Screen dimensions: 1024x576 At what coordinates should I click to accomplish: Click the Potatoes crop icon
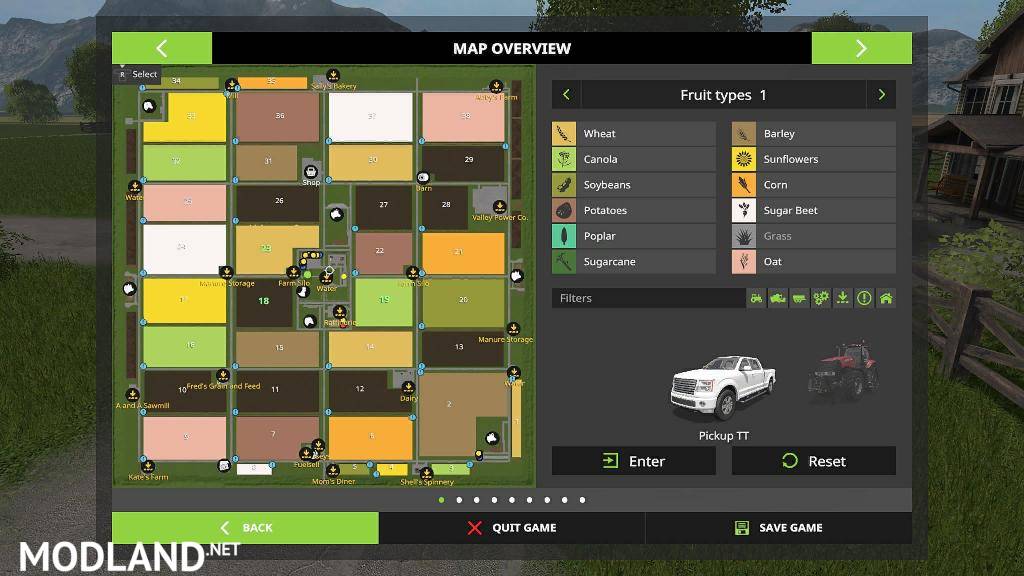pos(564,210)
